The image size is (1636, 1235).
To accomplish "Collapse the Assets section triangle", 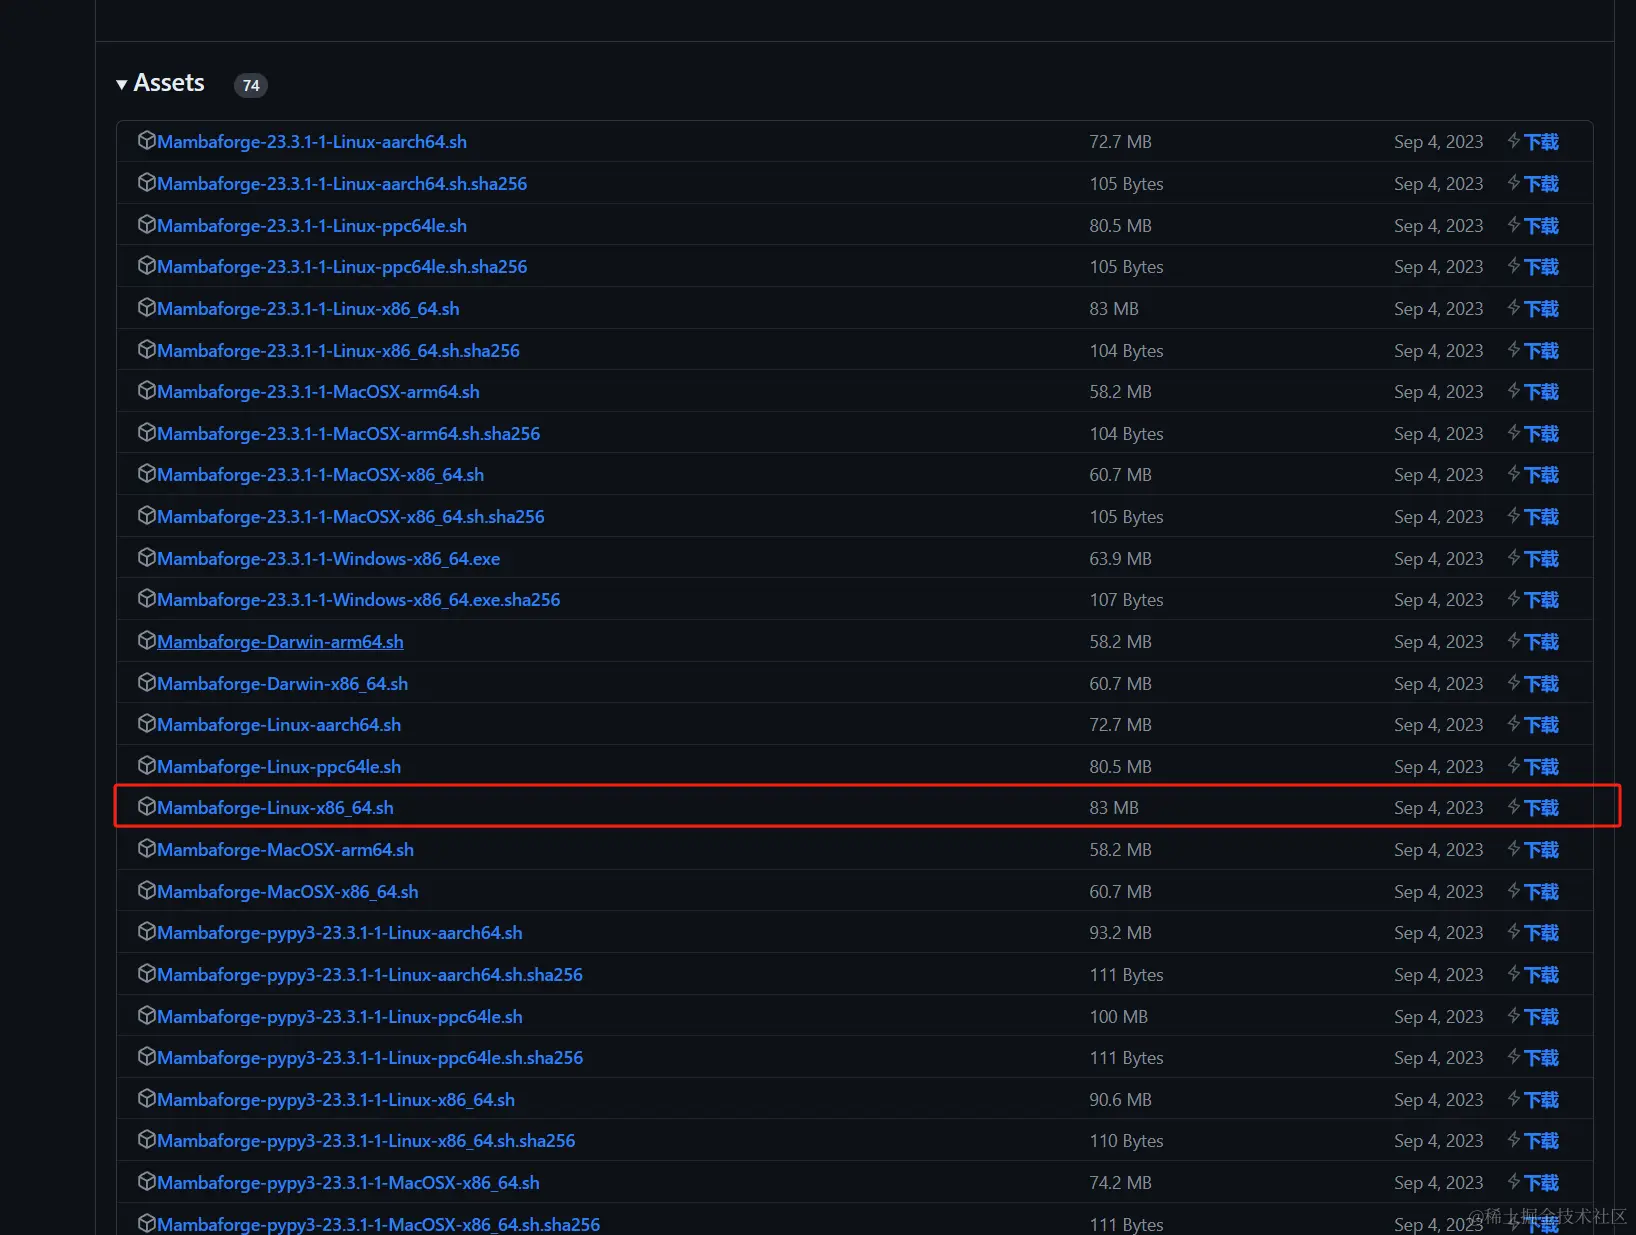I will tap(121, 85).
